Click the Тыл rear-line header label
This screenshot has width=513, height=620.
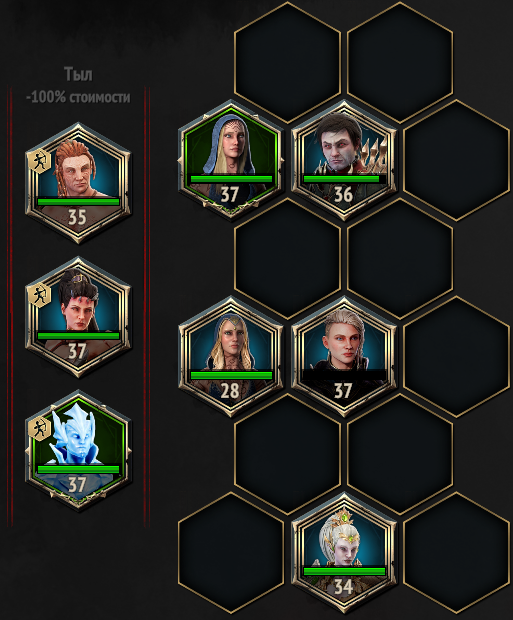[78, 74]
